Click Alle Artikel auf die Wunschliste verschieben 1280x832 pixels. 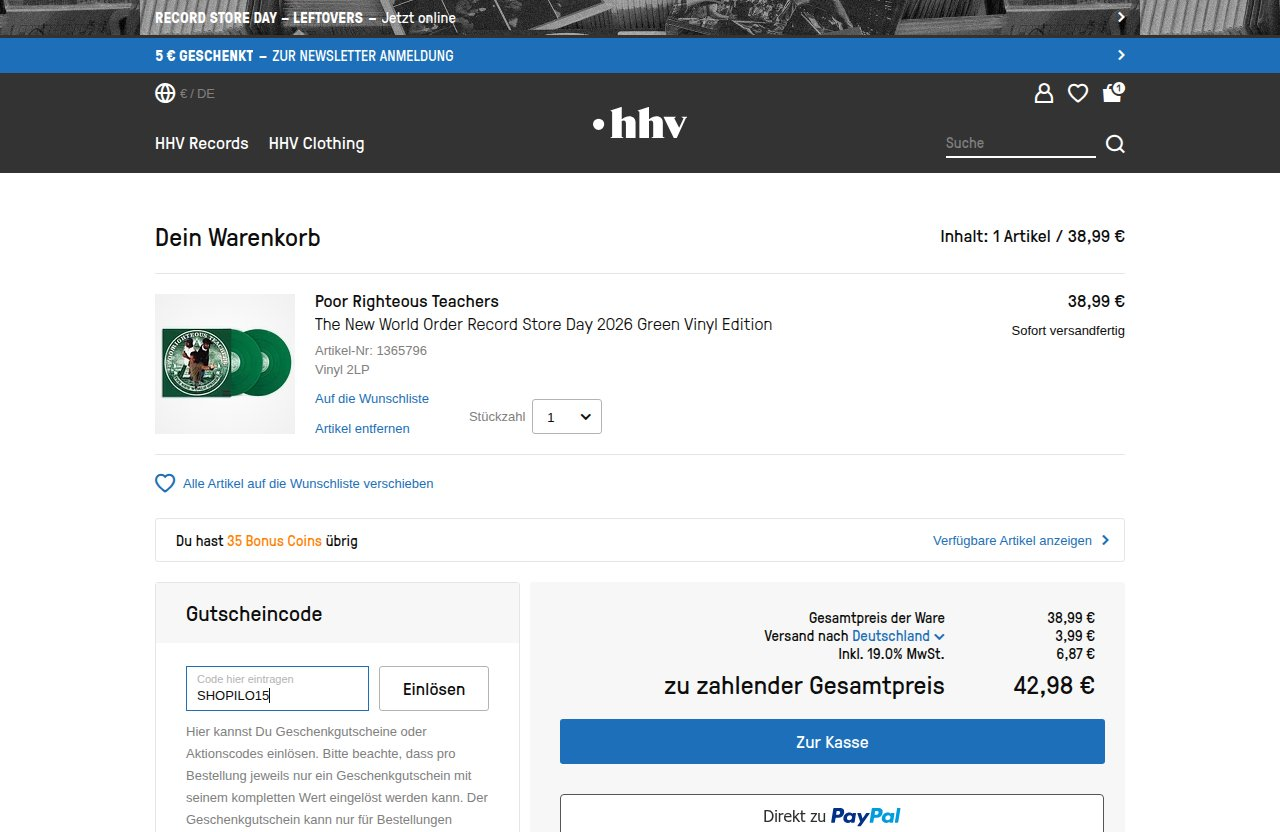(x=308, y=483)
